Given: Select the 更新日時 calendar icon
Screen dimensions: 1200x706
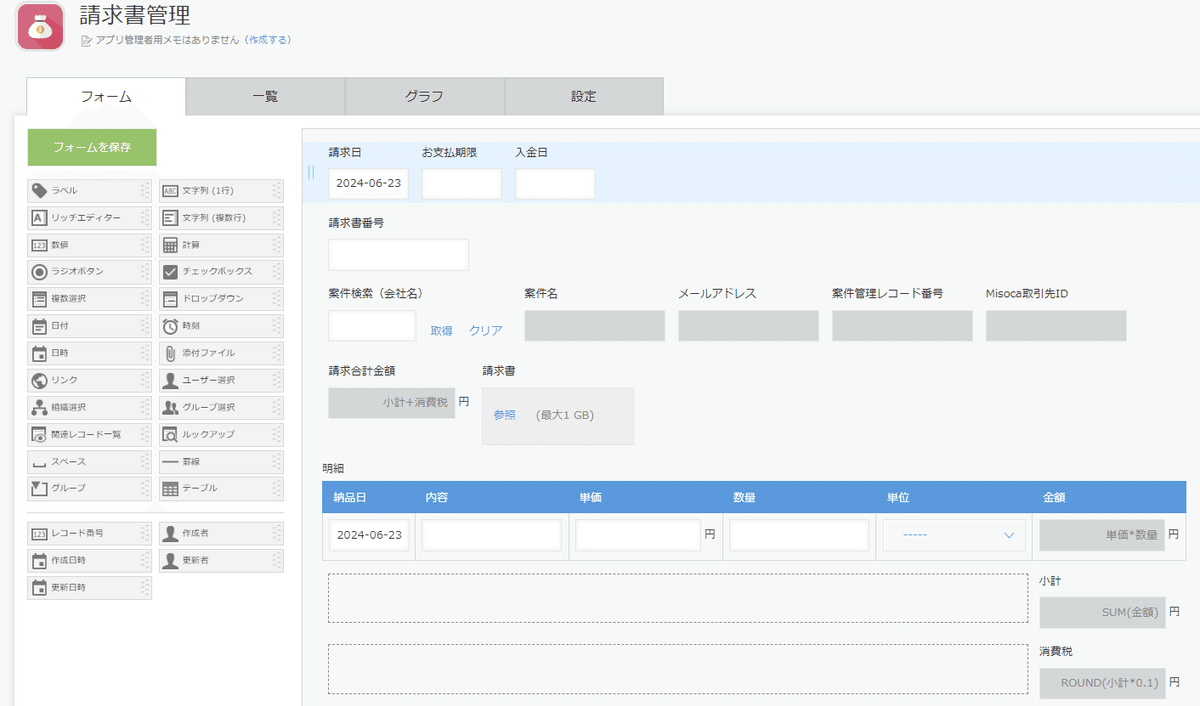Looking at the screenshot, I should (x=39, y=588).
